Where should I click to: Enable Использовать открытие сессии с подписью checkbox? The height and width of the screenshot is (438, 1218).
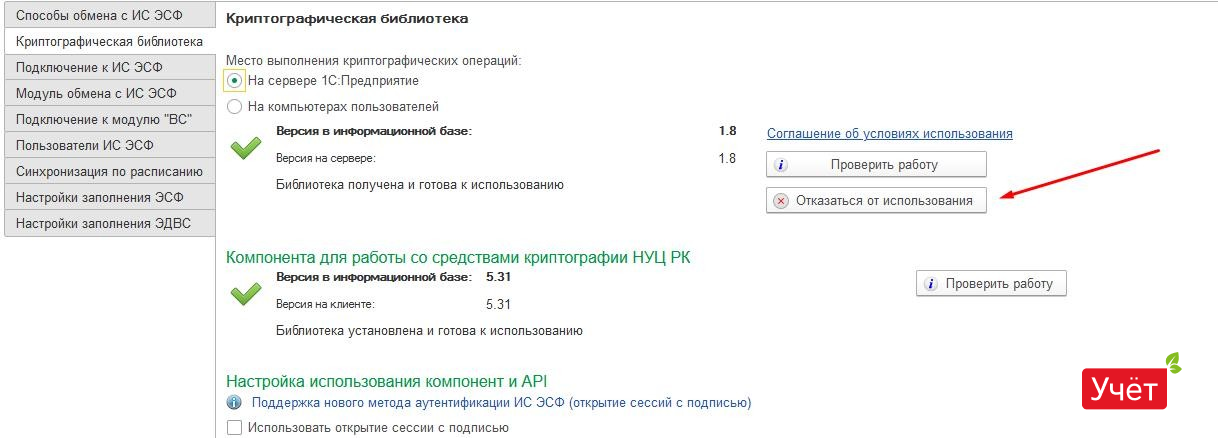235,428
